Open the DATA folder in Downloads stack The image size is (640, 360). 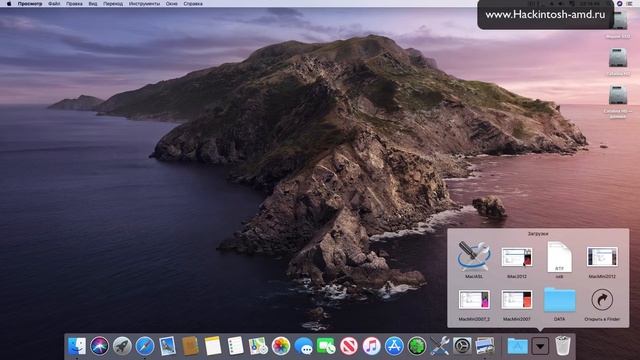tap(560, 300)
